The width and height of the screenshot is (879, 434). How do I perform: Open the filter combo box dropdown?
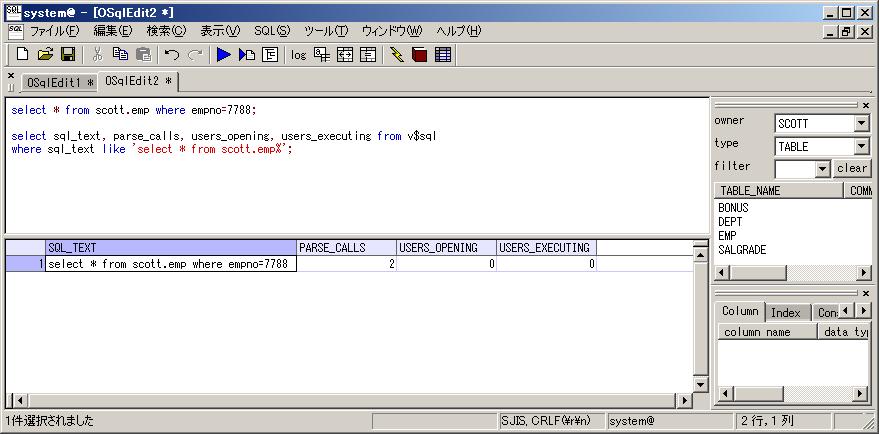823,169
